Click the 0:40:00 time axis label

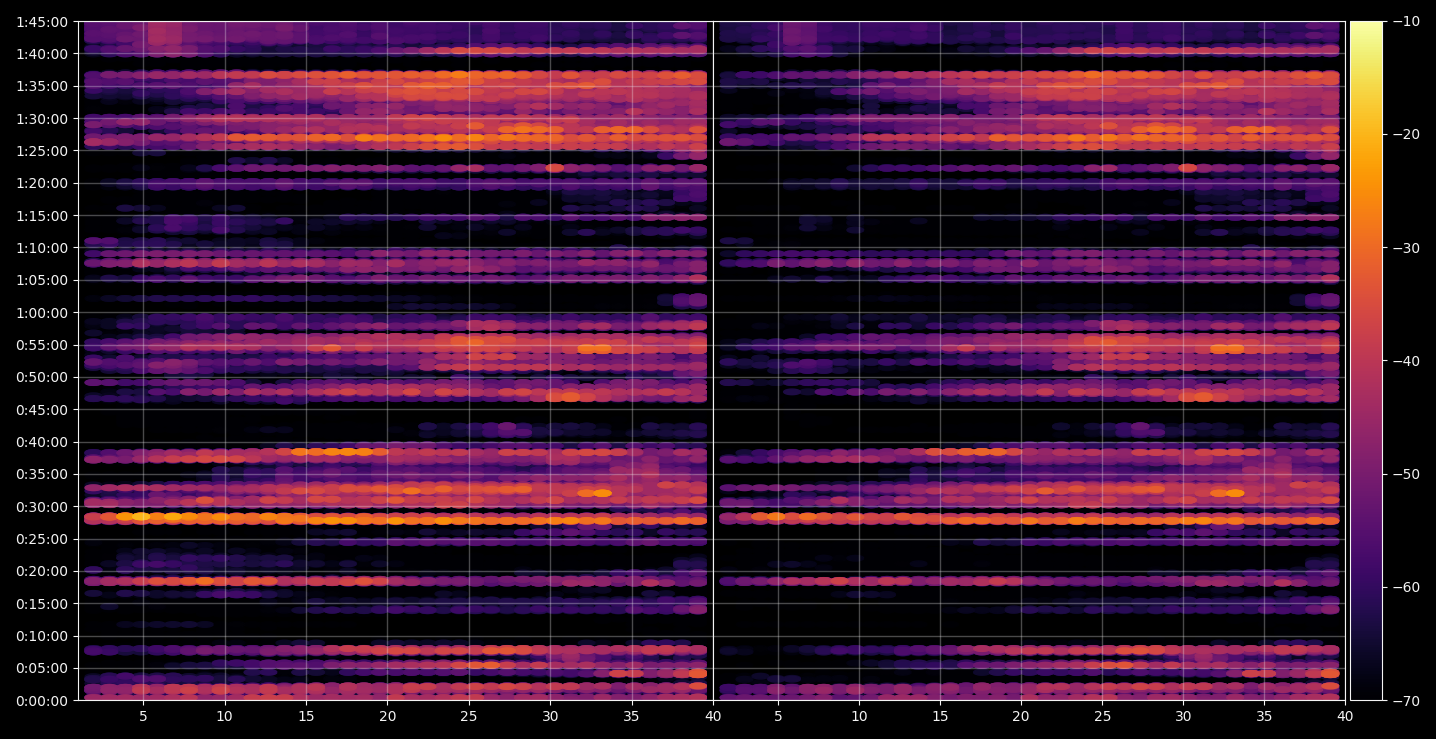tap(42, 442)
